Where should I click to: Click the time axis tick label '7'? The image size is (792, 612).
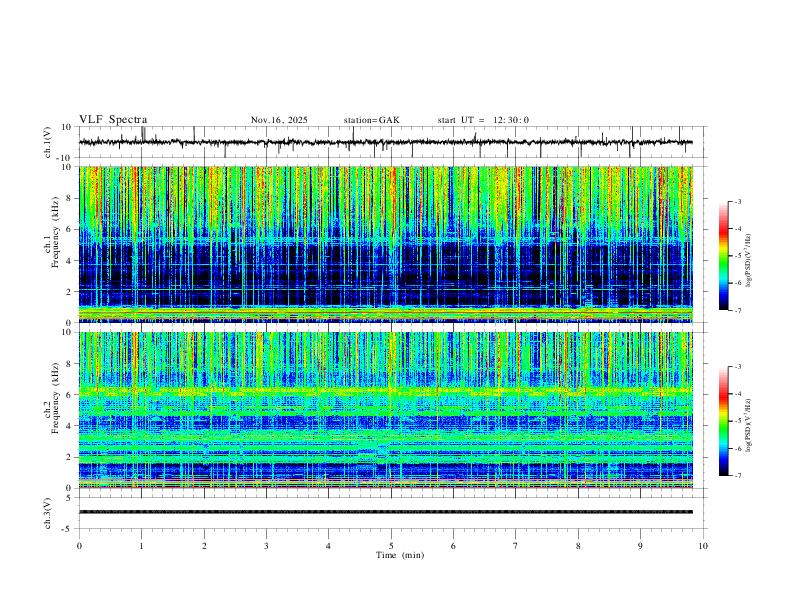516,546
